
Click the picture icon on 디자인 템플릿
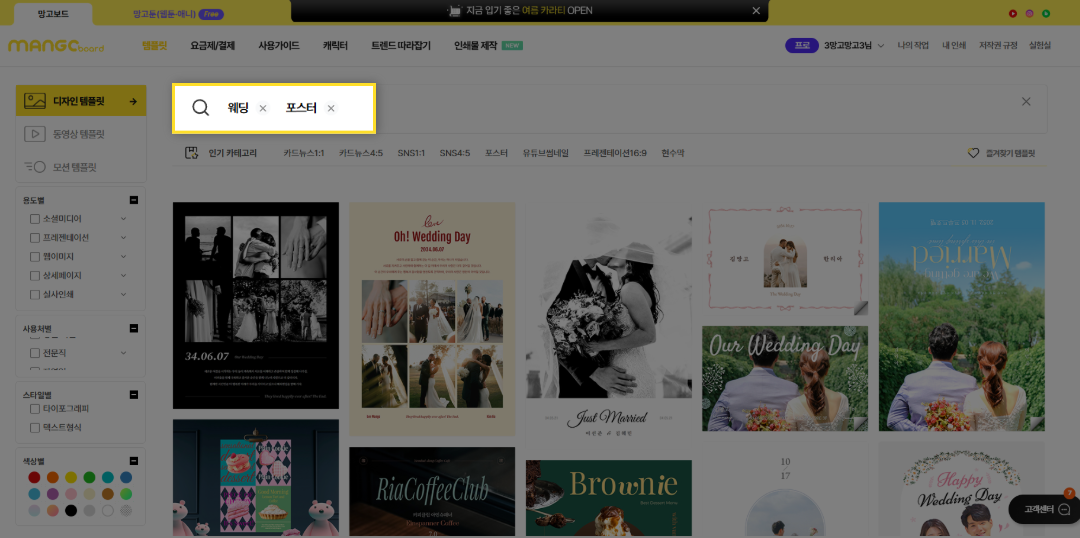coord(34,101)
